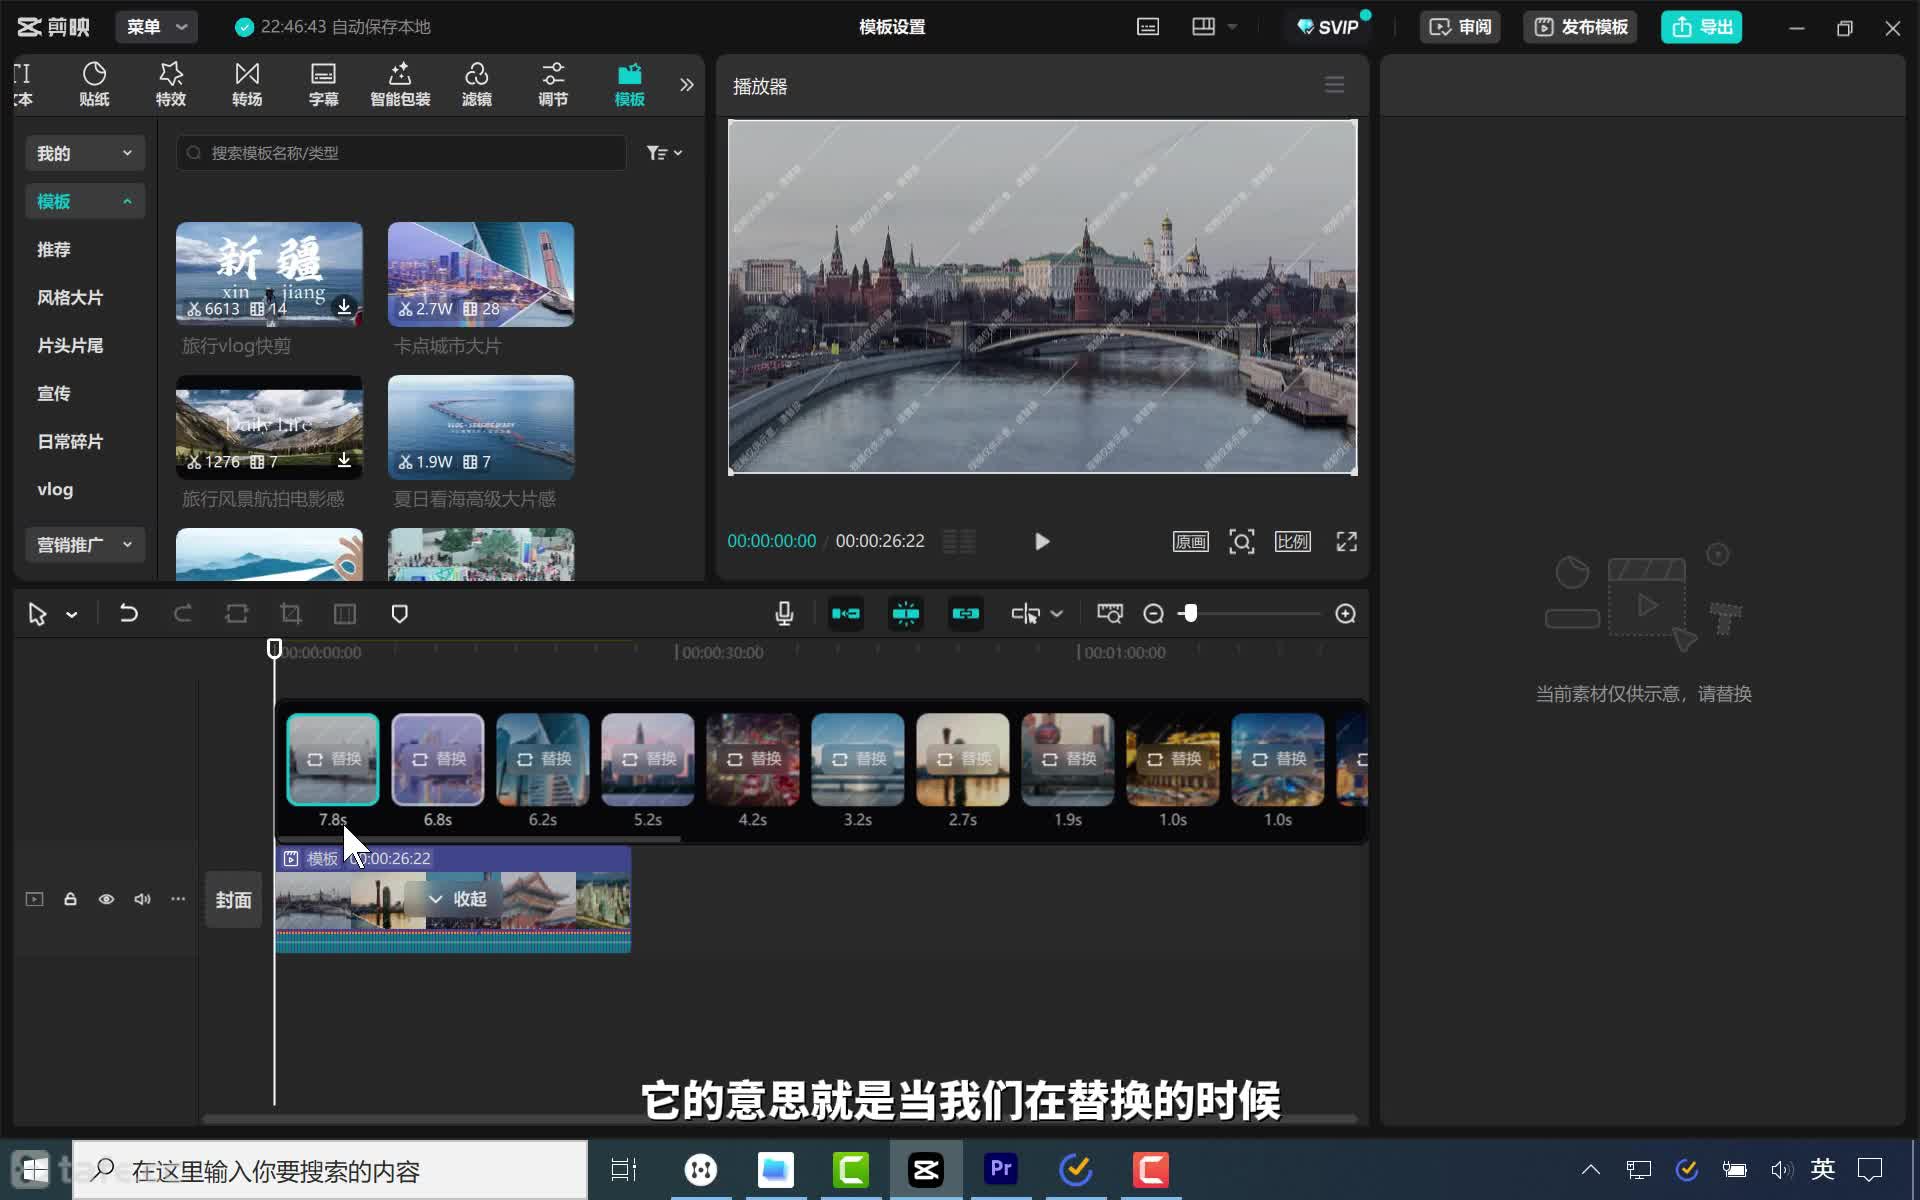Hide the track with eye icon

(x=106, y=899)
